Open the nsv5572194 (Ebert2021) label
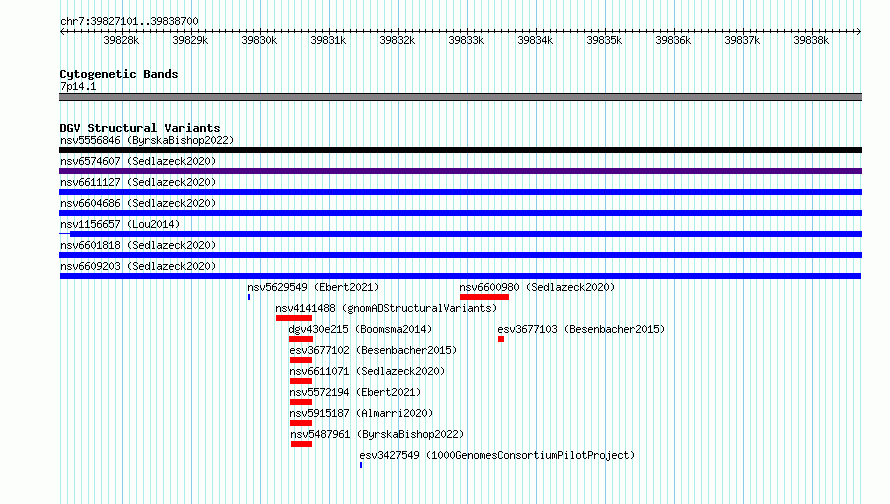 tap(355, 392)
